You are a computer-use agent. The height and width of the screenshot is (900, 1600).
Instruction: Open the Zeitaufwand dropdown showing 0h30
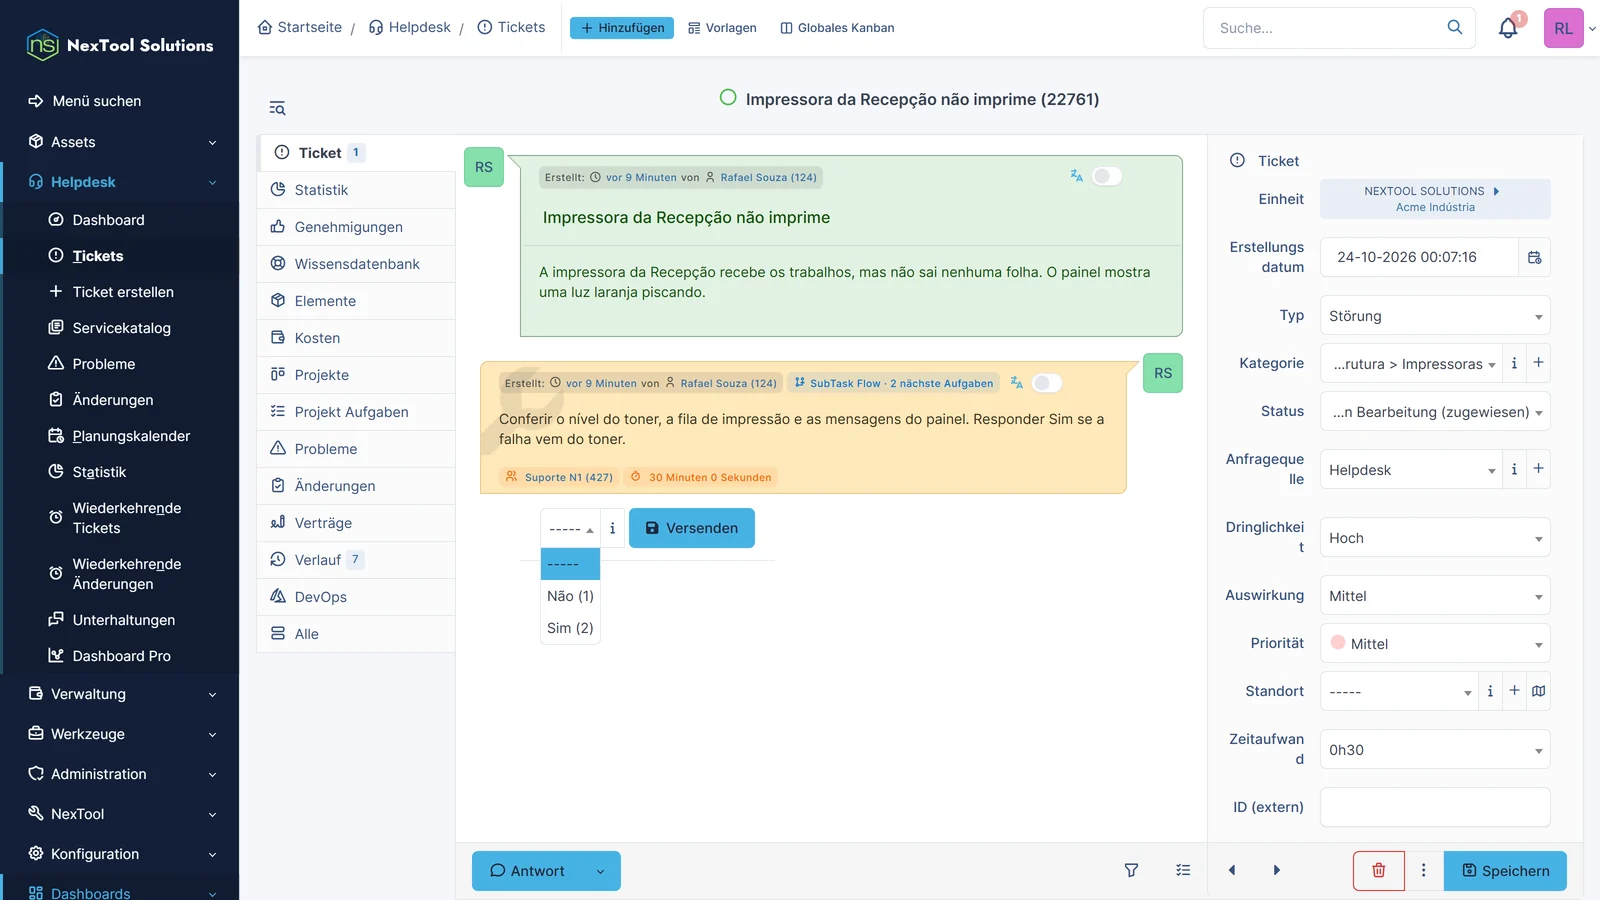click(1435, 750)
